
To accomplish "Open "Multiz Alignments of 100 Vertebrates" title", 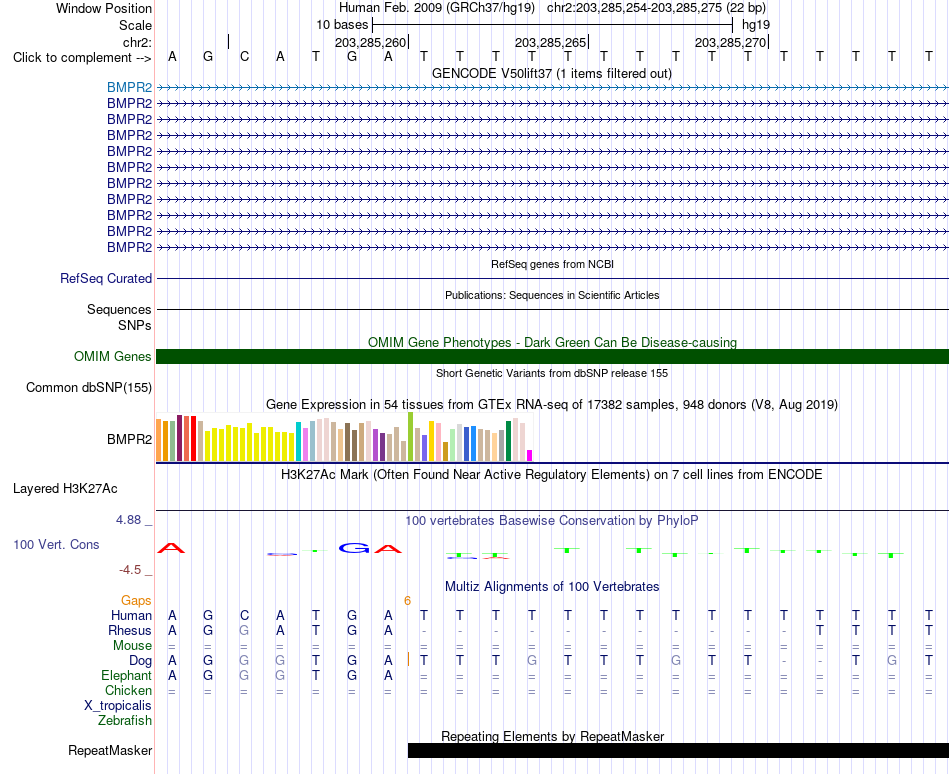I will pyautogui.click(x=552, y=586).
